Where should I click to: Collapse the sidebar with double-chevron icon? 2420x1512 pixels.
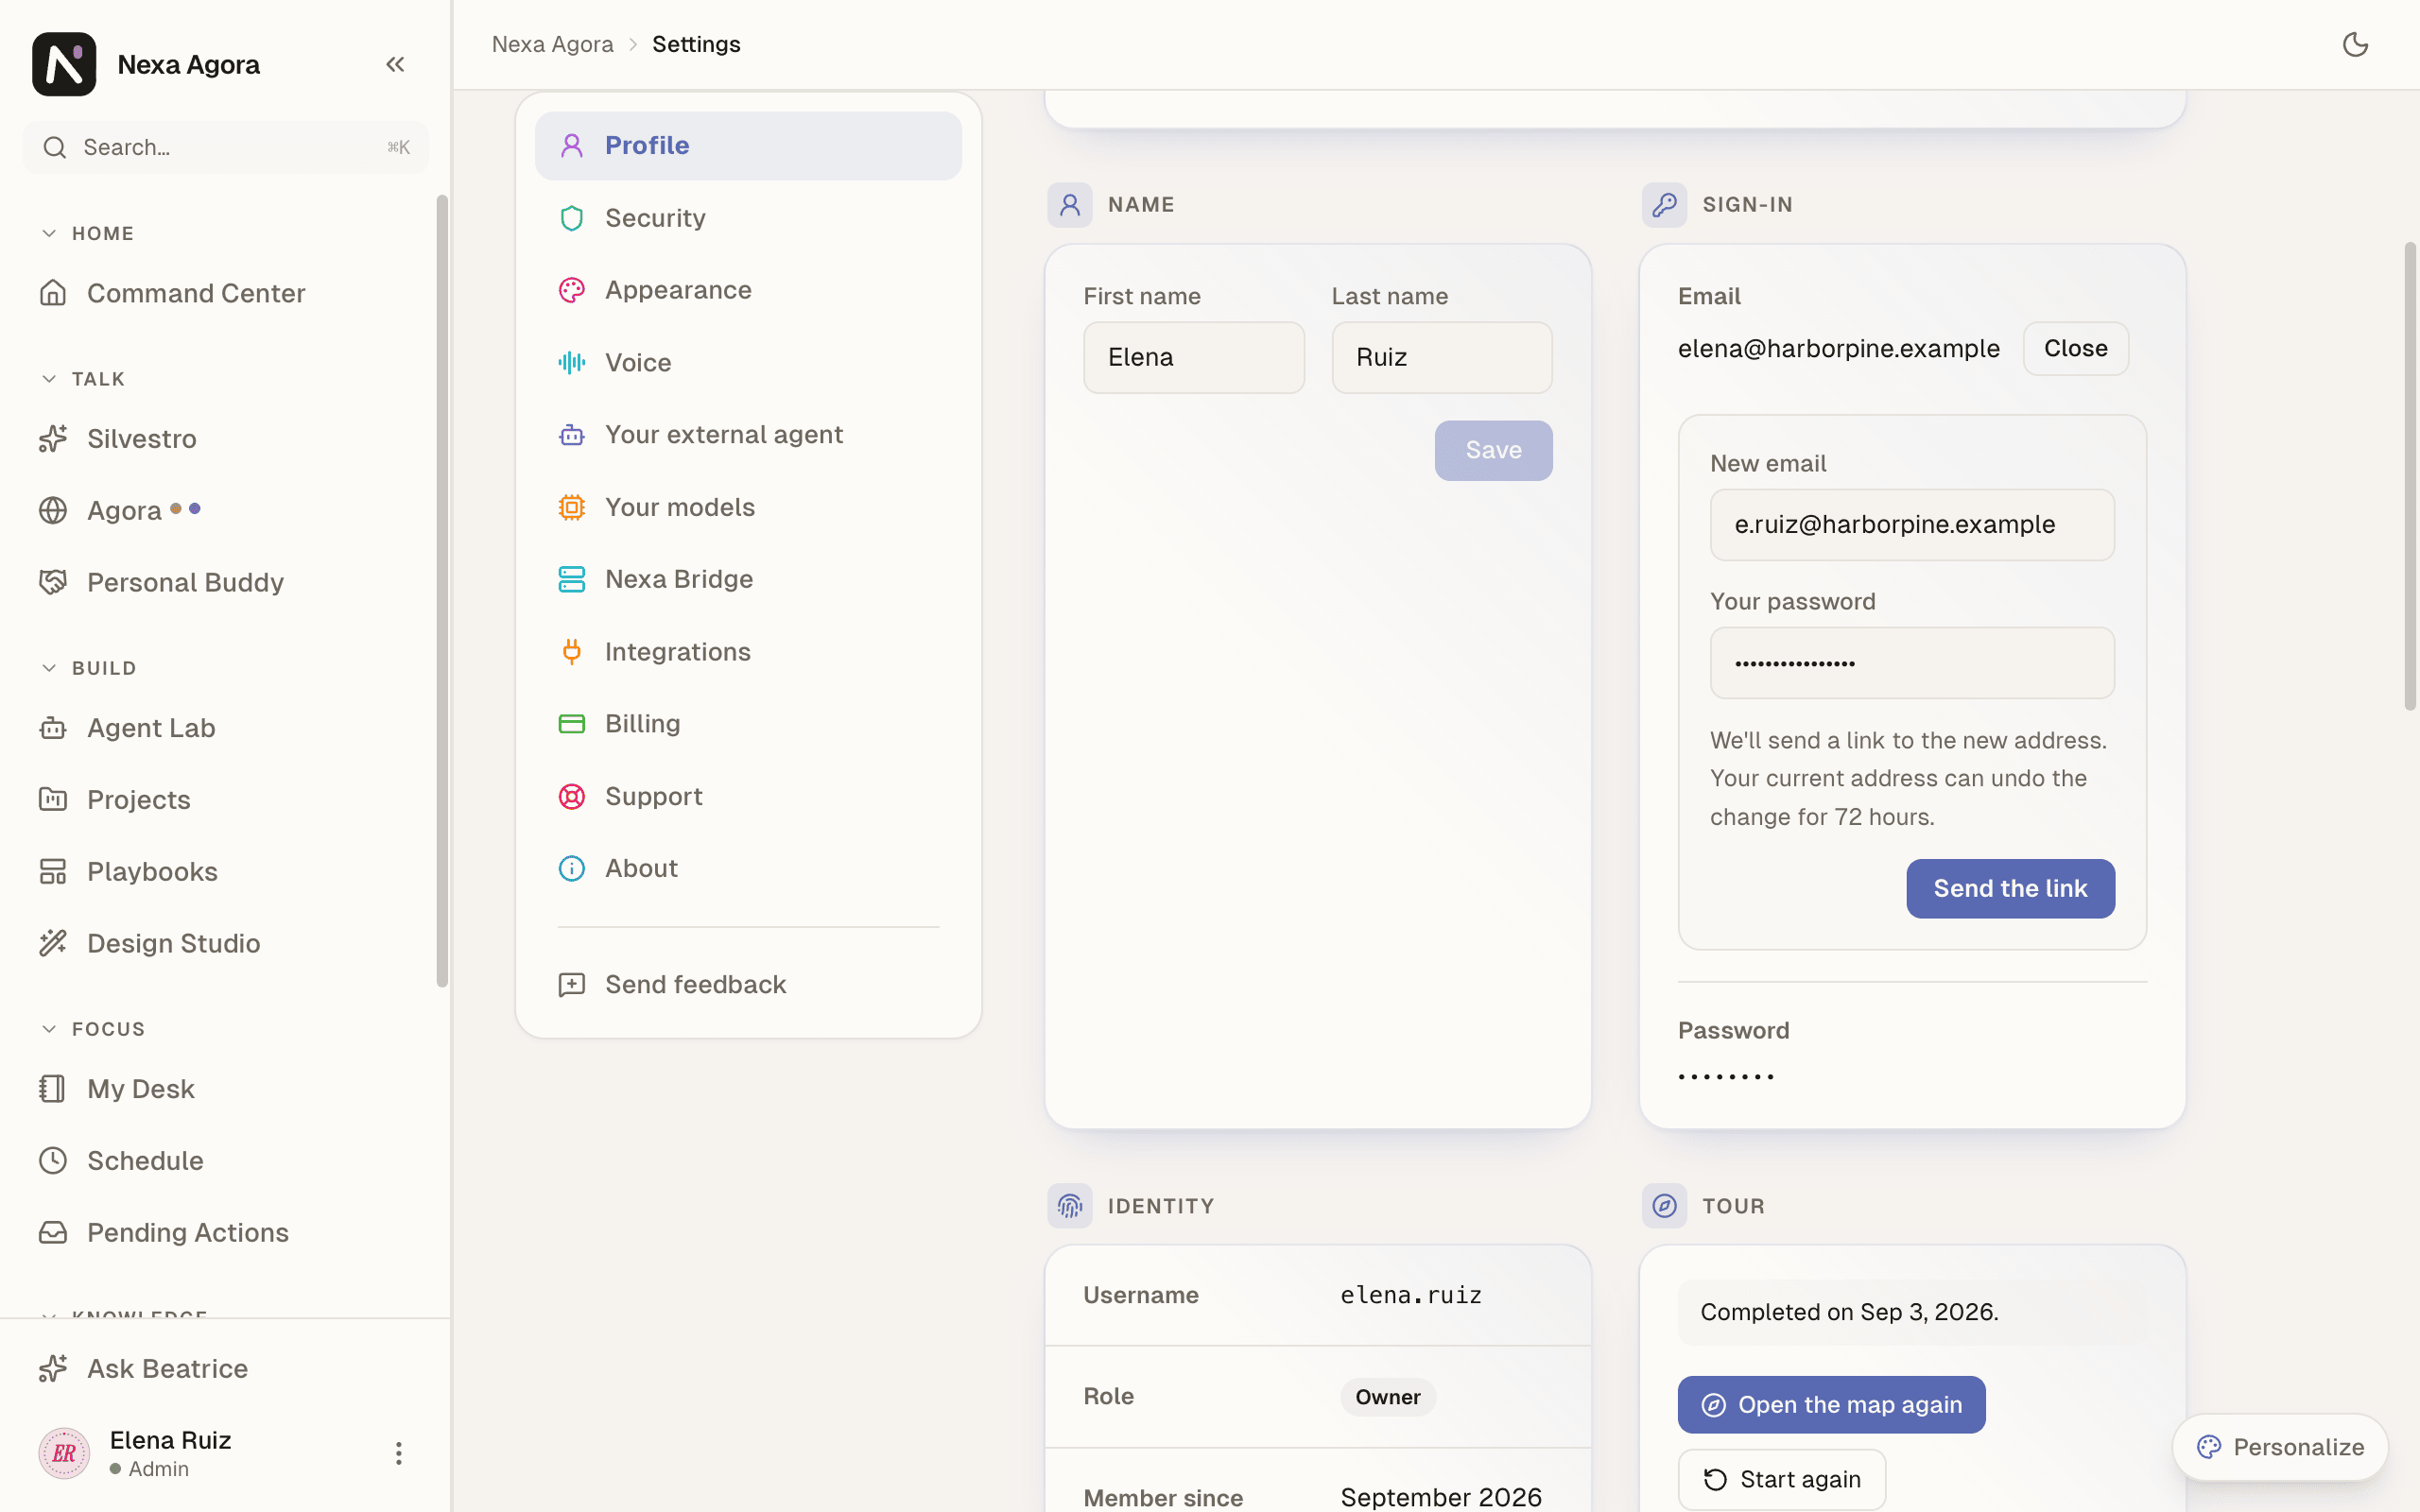[395, 65]
